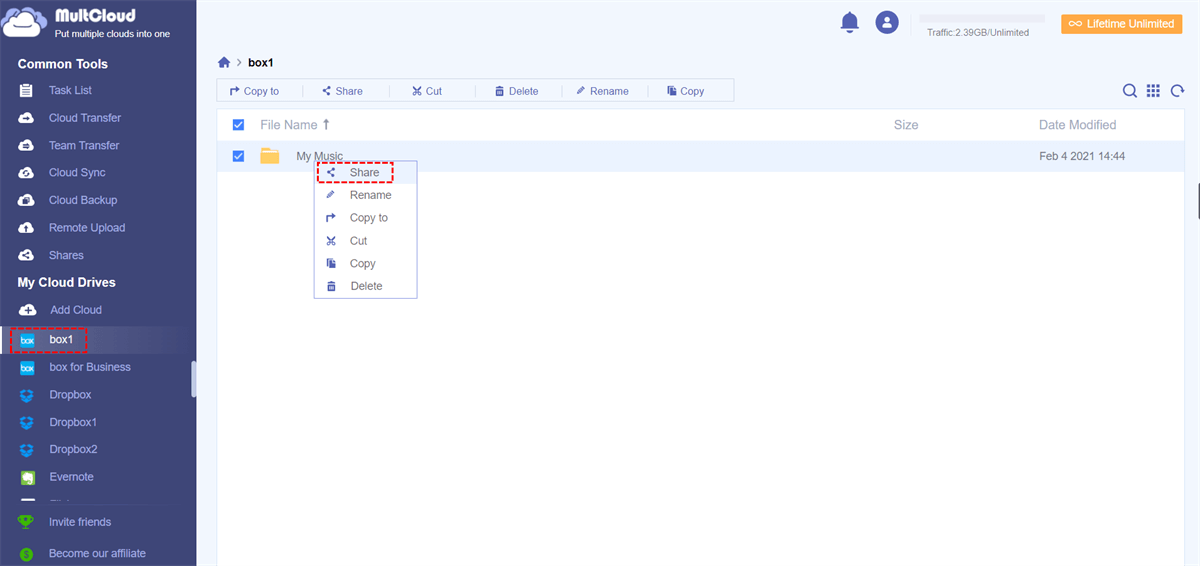Click the Copy toolbar button
Image resolution: width=1200 pixels, height=566 pixels.
point(686,91)
